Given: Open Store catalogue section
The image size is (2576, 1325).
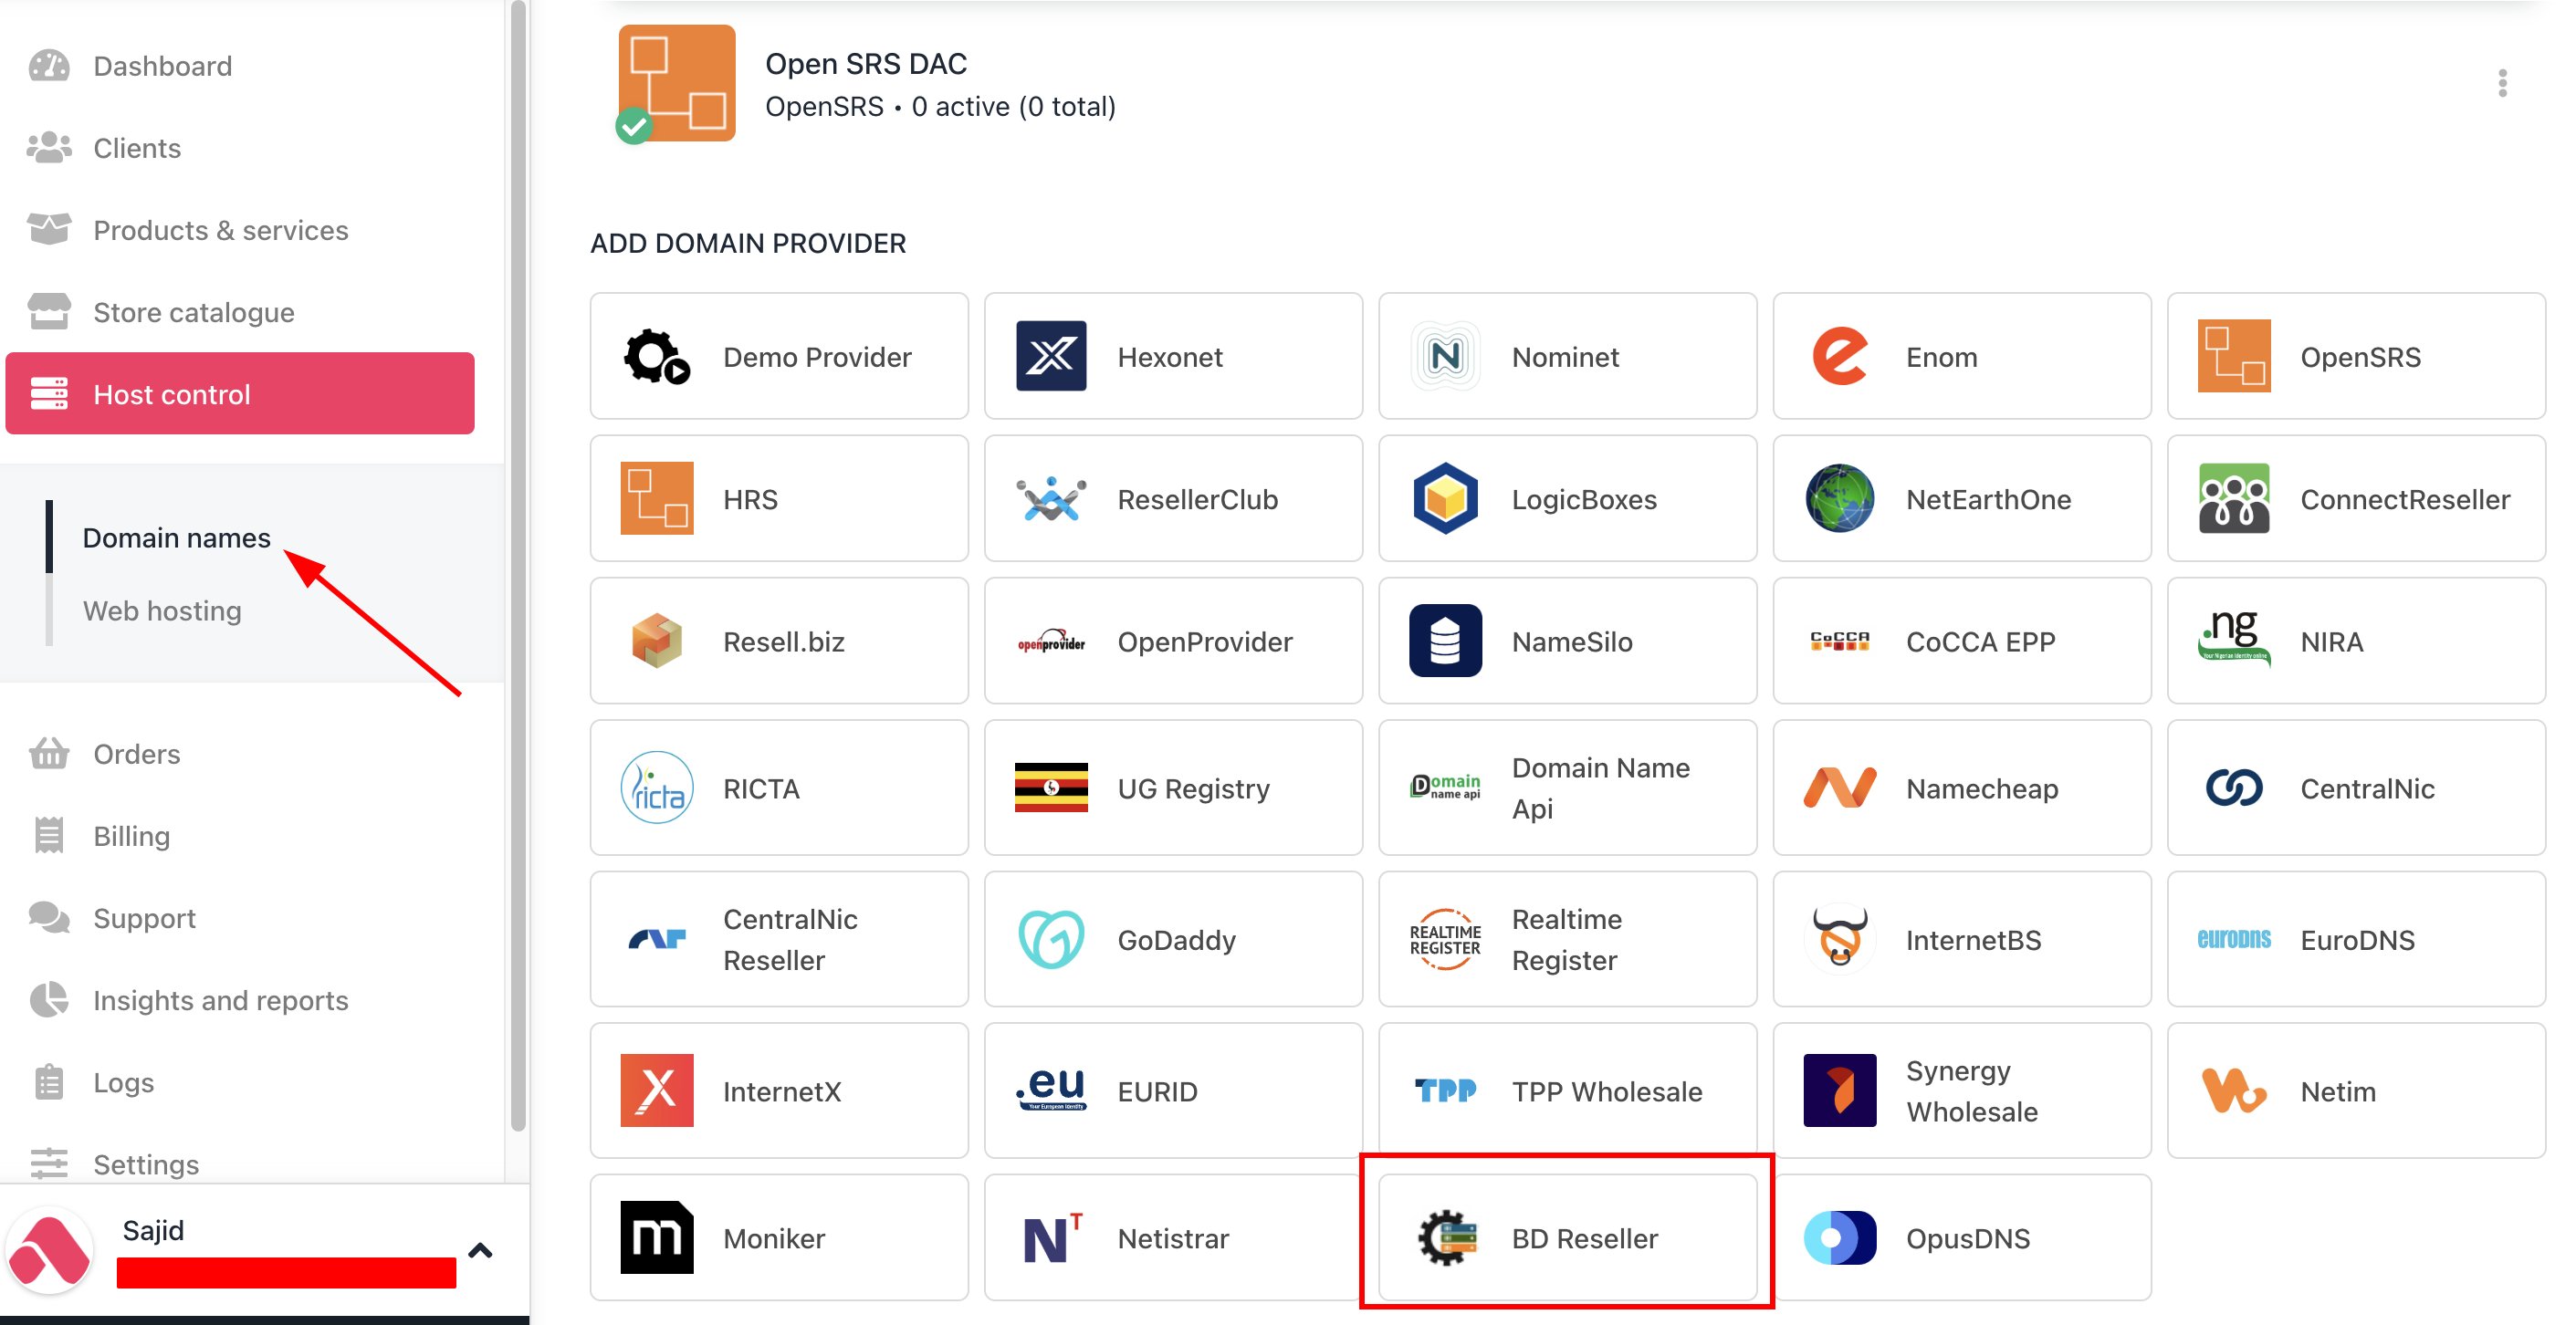Looking at the screenshot, I should coord(193,312).
